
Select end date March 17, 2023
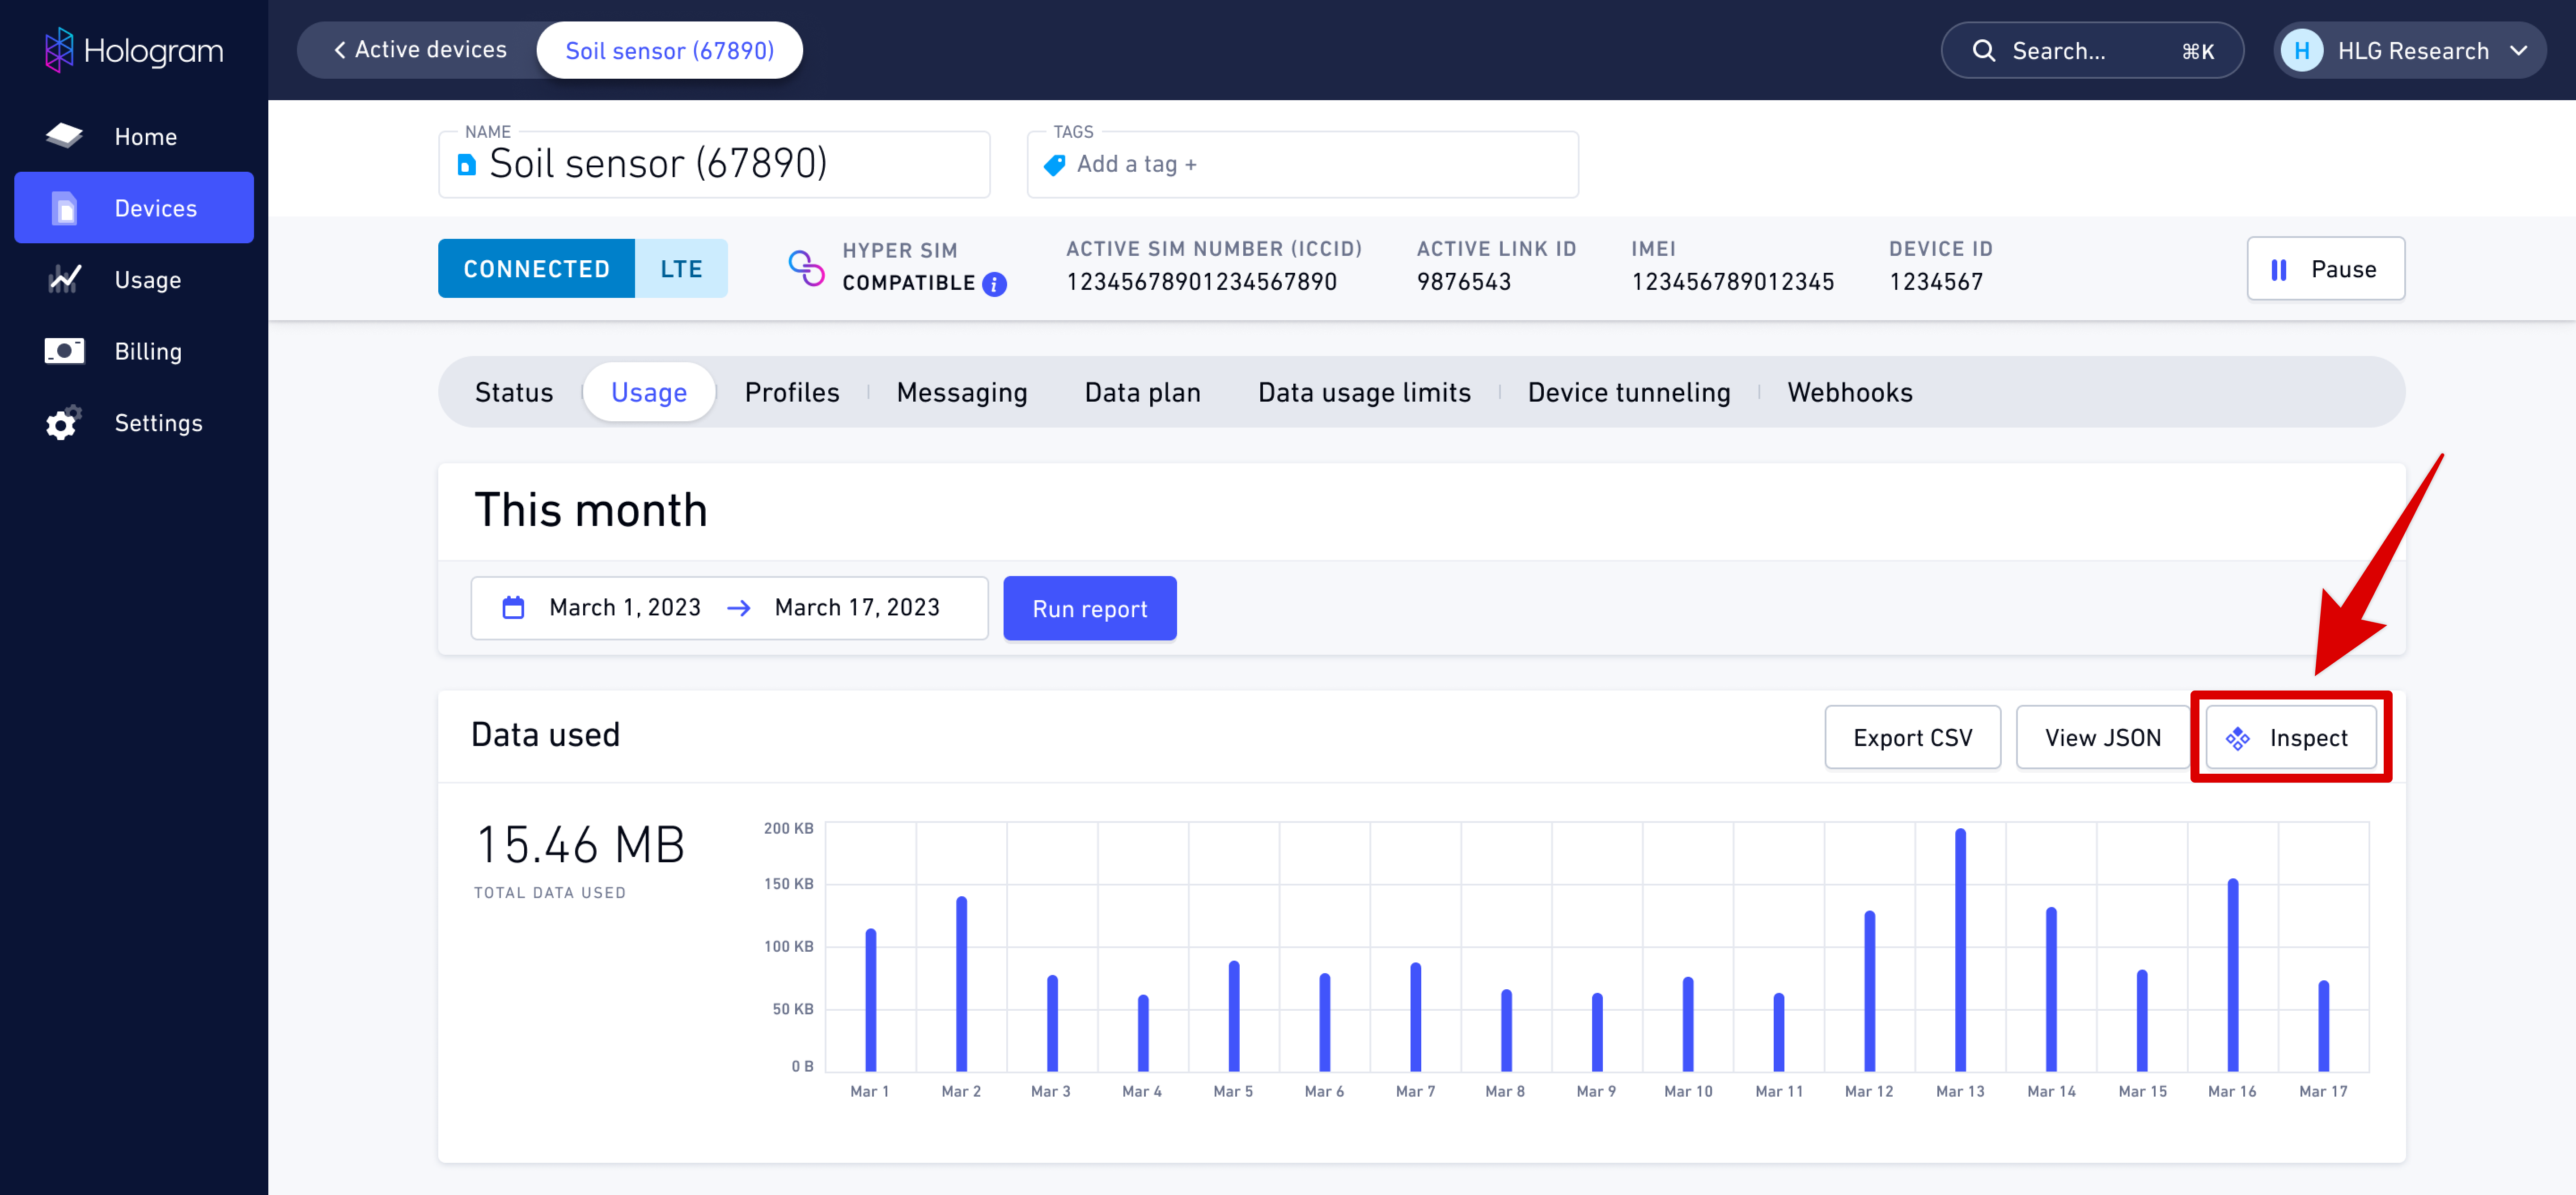click(x=857, y=607)
